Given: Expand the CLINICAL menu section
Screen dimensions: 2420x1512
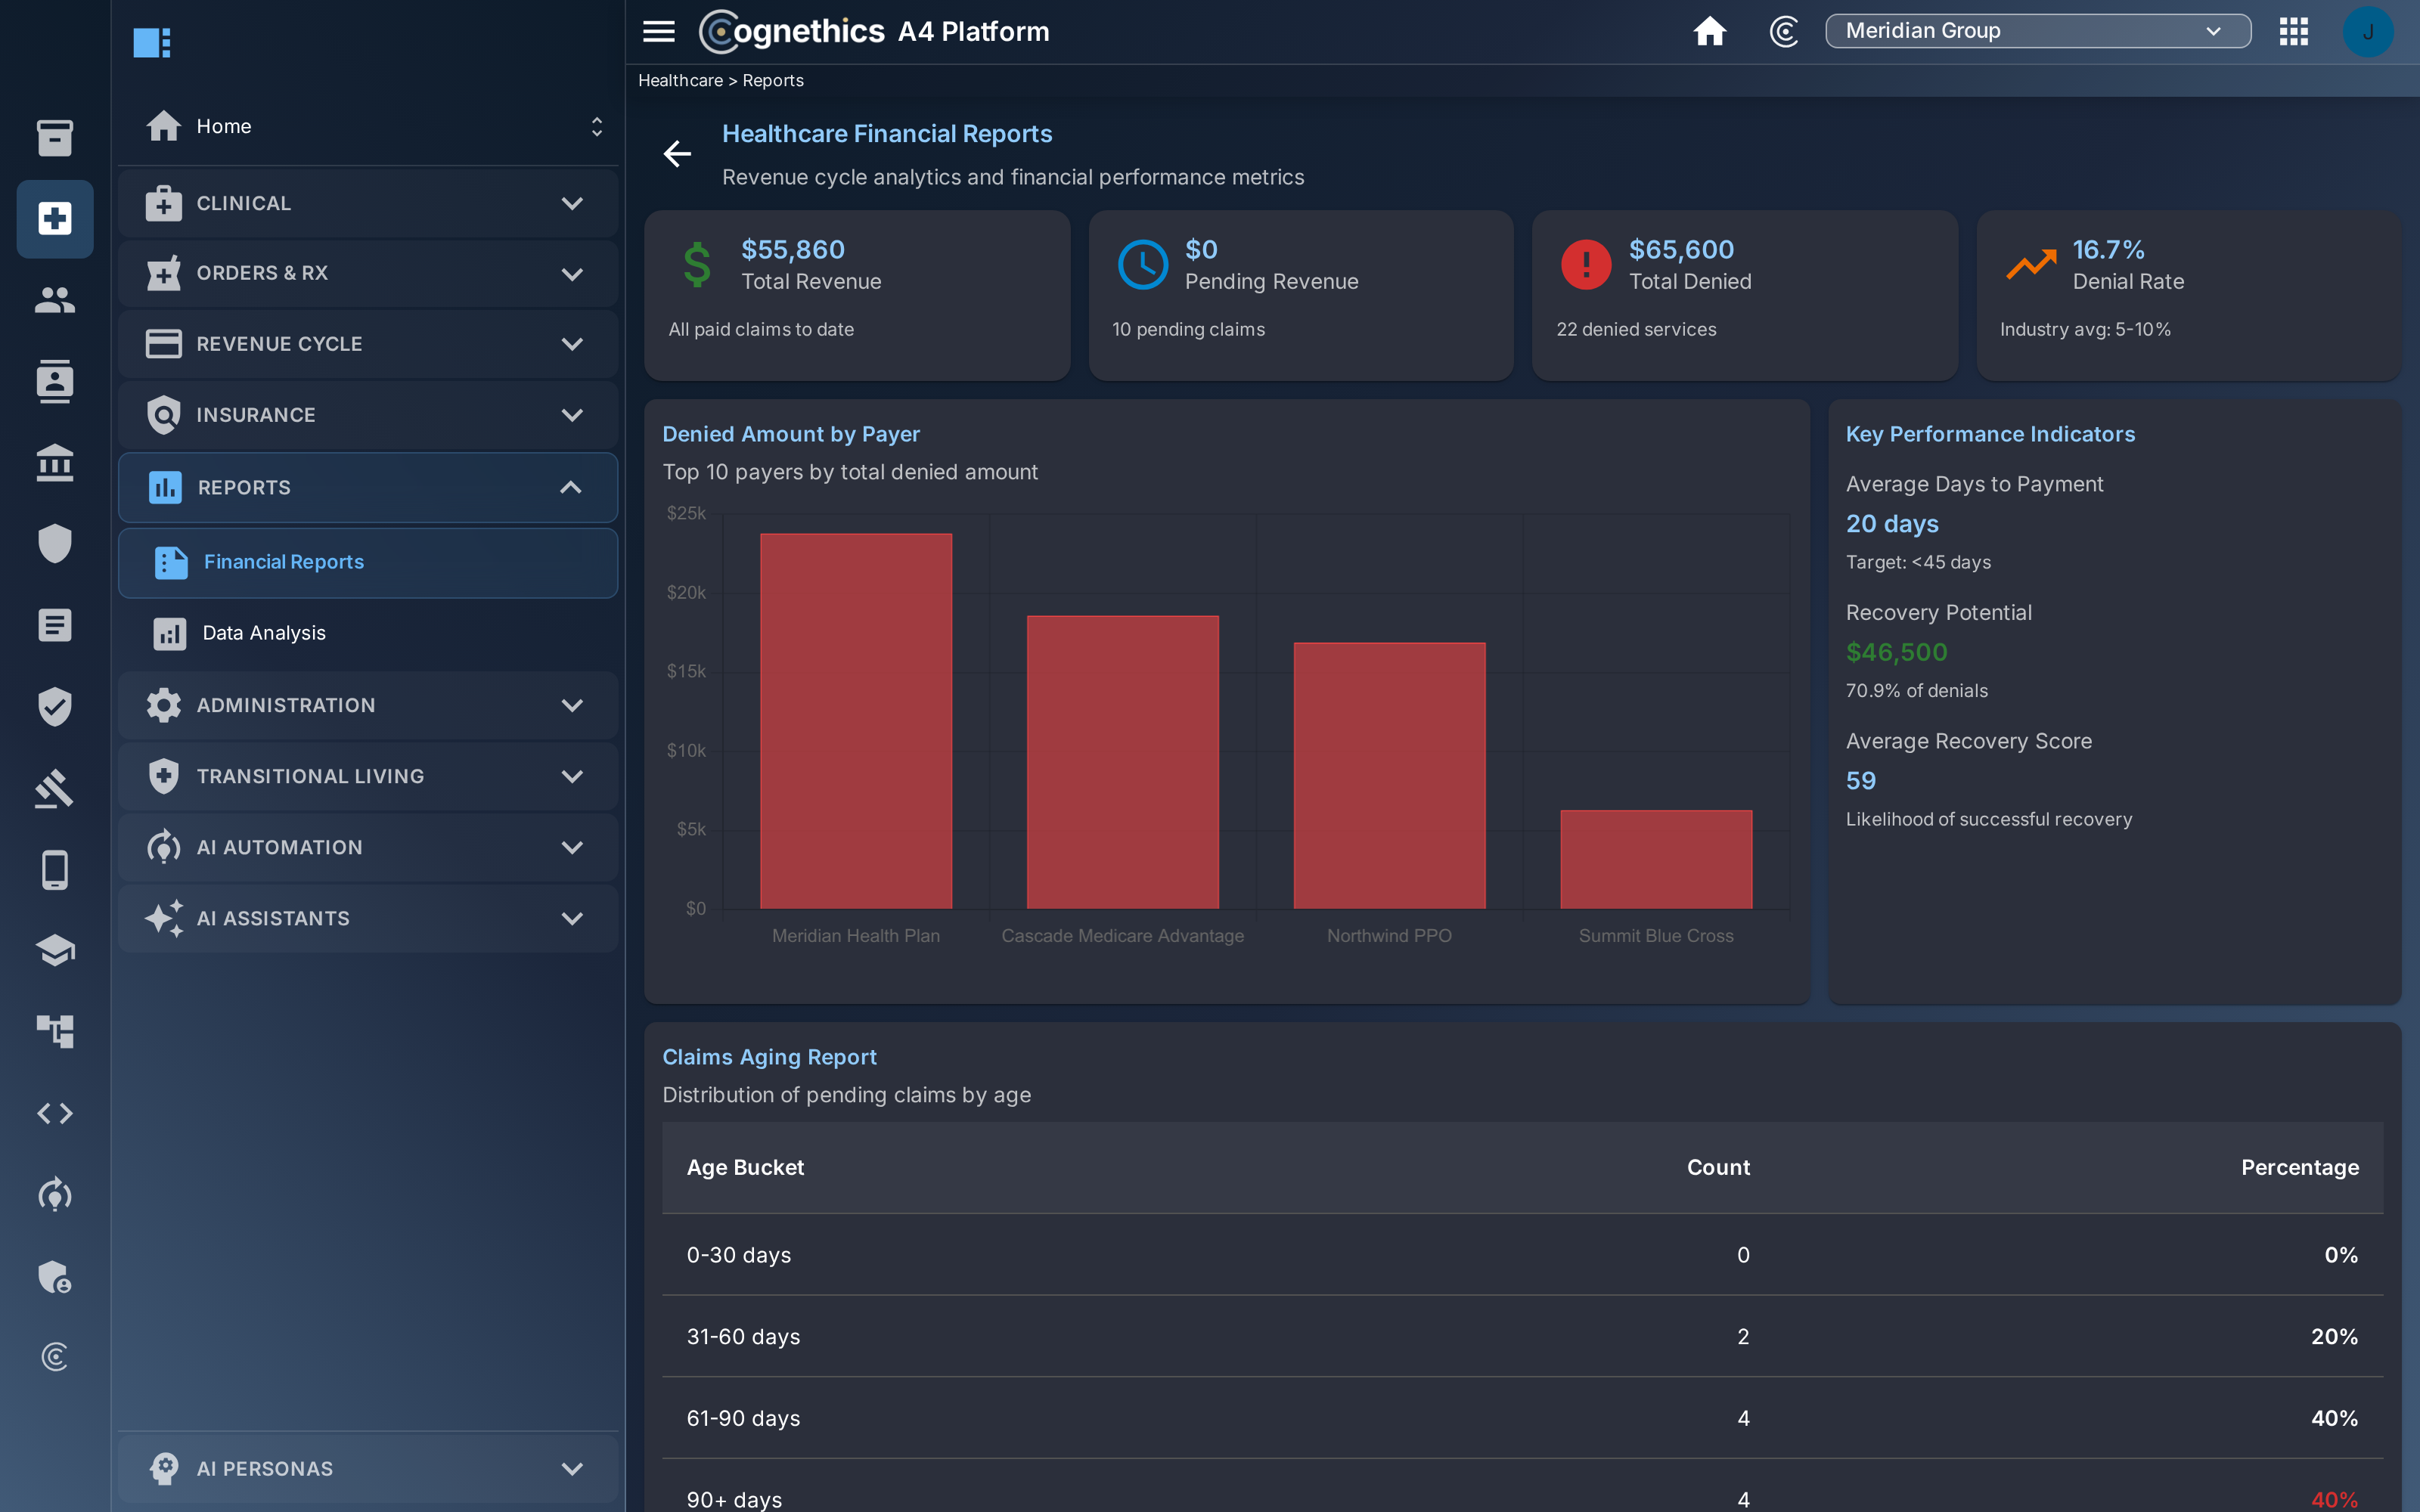Looking at the screenshot, I should pyautogui.click(x=367, y=203).
